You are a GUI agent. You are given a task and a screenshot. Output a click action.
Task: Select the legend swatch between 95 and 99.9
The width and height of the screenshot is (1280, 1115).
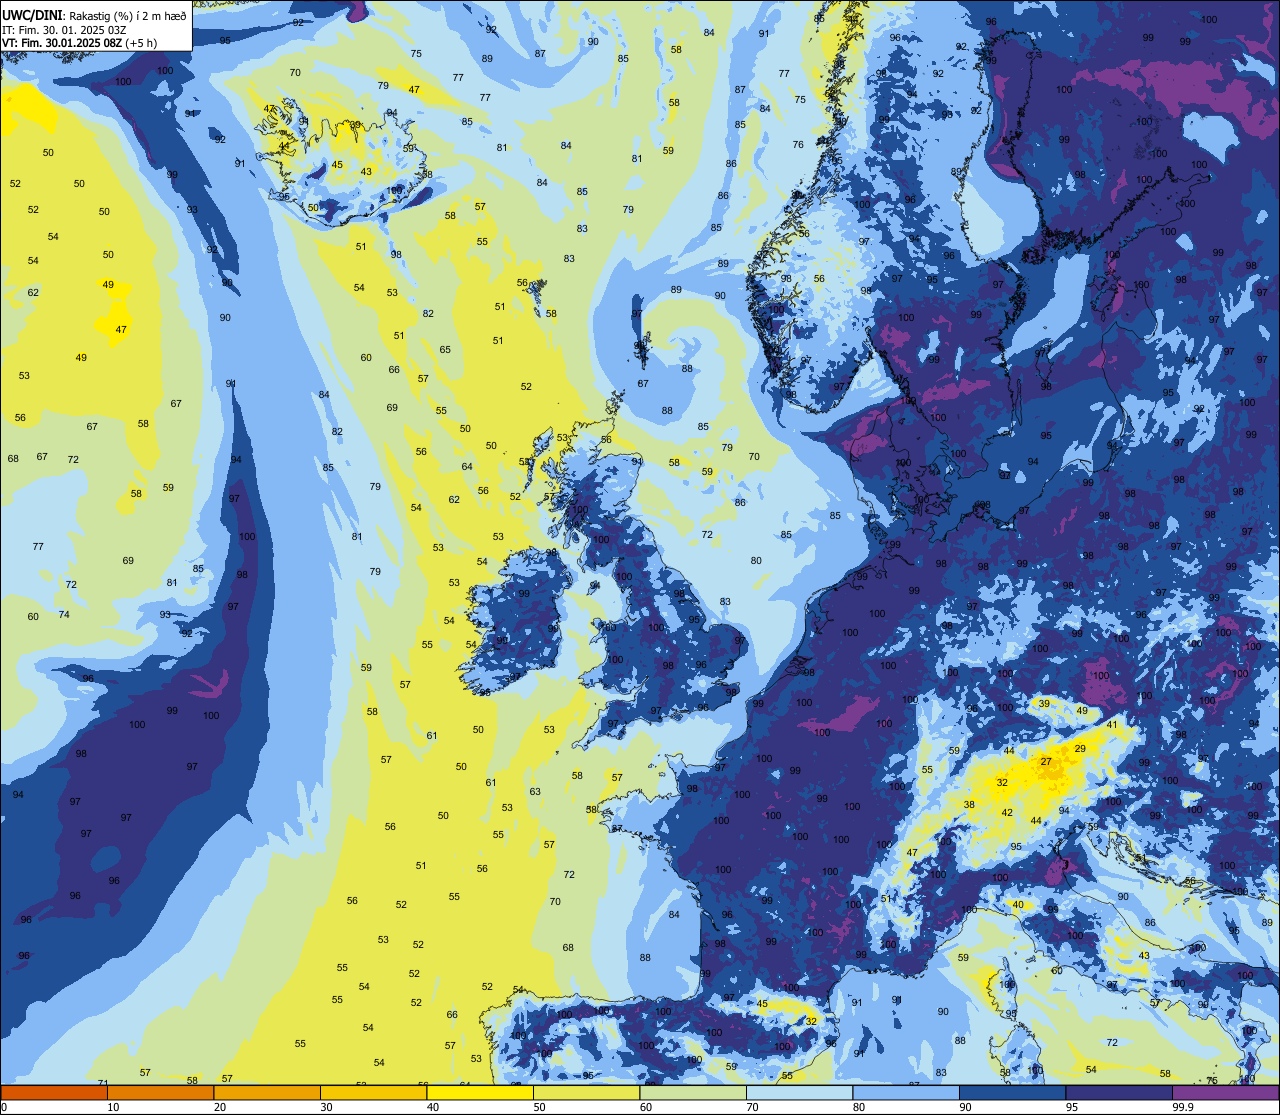1119,1092
